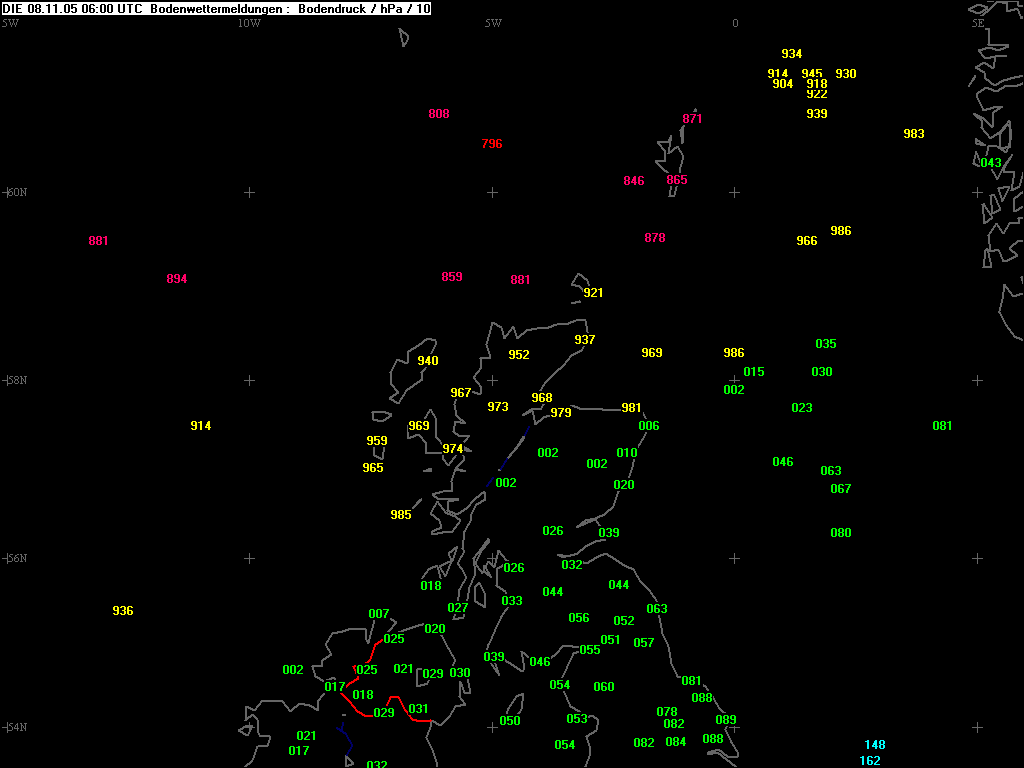The width and height of the screenshot is (1024, 768).
Task: Select the 54N latitude label
Action: tap(15, 727)
